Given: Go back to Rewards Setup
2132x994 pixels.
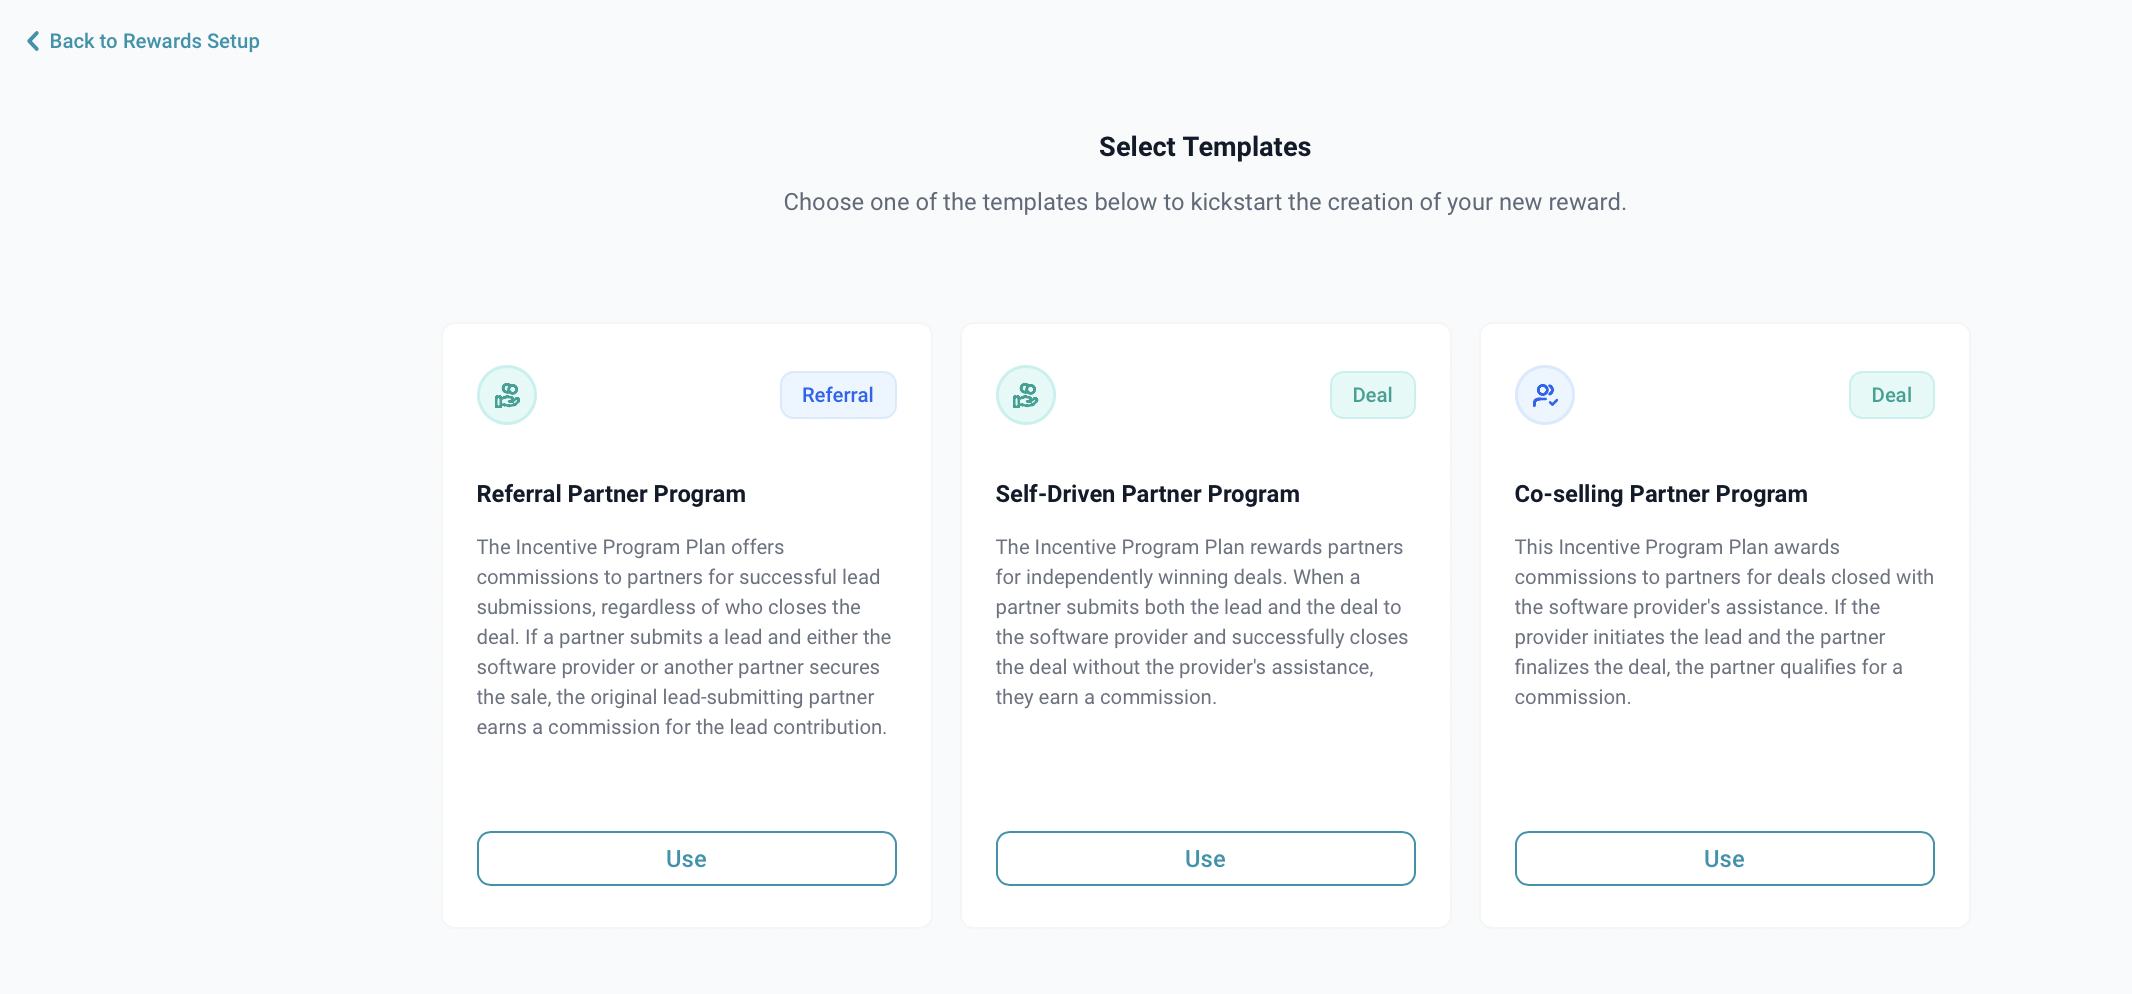Looking at the screenshot, I should (x=154, y=41).
